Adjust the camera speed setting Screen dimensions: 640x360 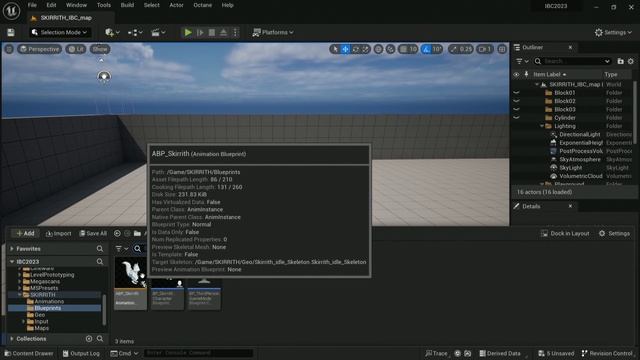coord(485,49)
